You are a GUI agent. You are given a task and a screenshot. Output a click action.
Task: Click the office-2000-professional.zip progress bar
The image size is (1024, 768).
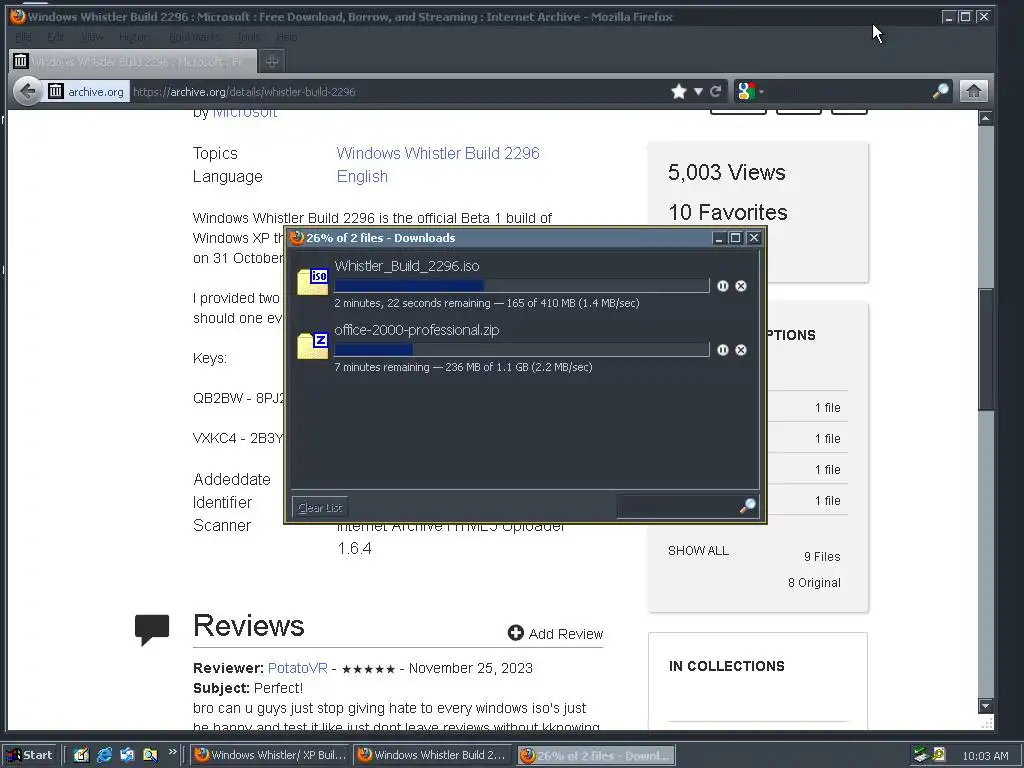(x=522, y=349)
